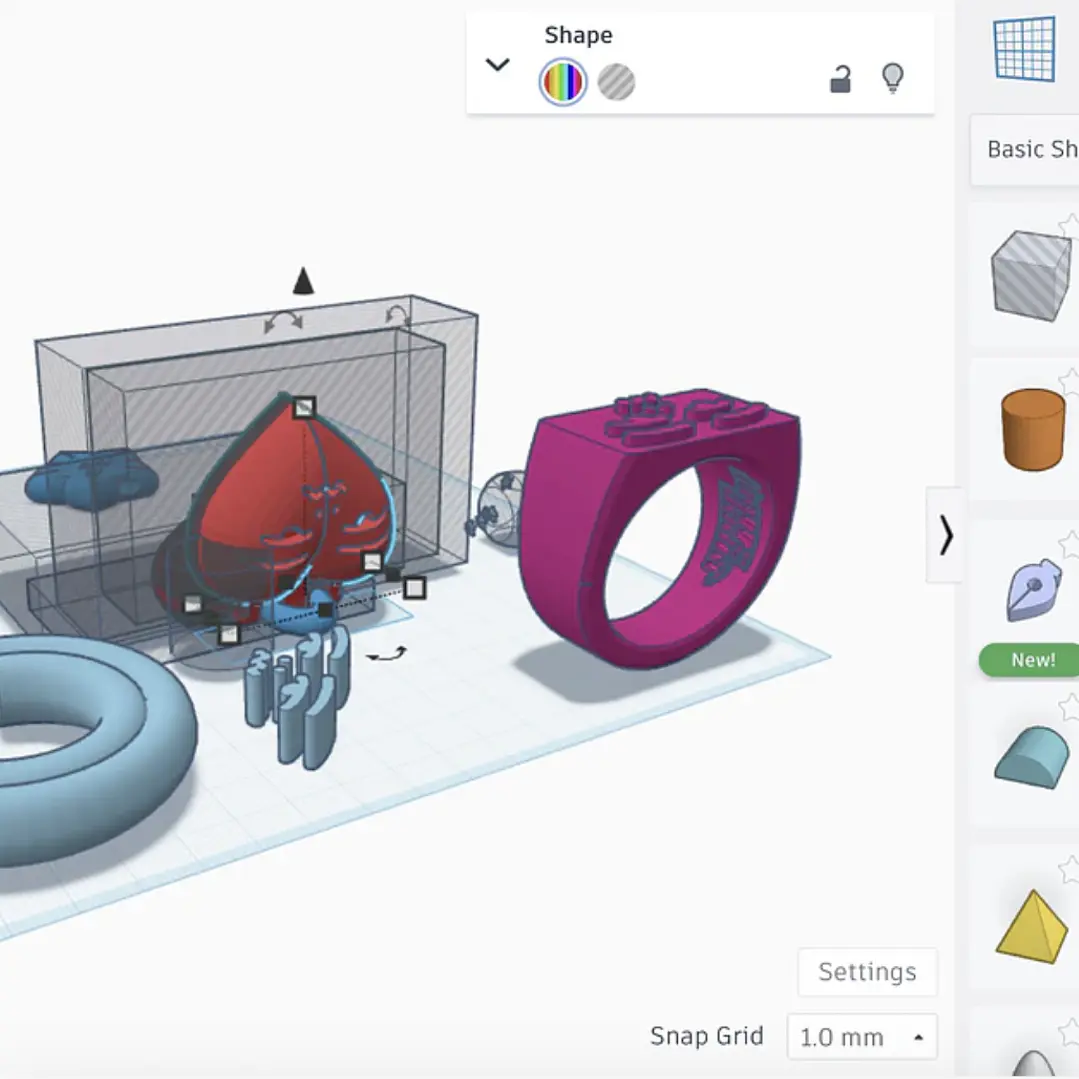Select the light blue letters cluster
Screen dimensions: 1079x1079
pos(297,696)
